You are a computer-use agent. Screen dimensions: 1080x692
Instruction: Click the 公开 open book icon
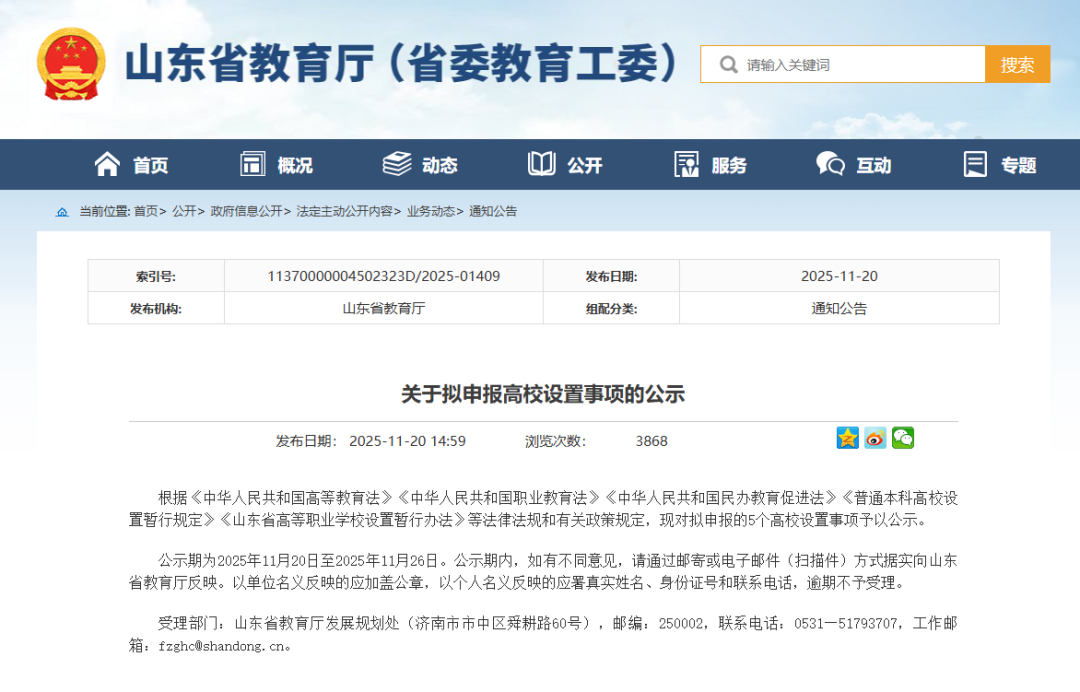click(542, 164)
